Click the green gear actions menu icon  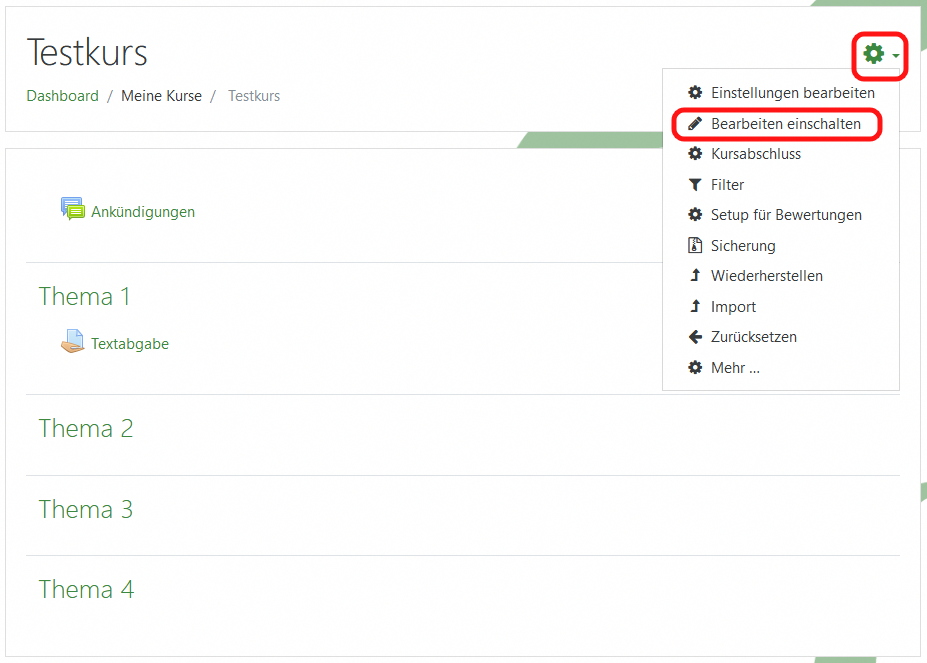click(x=874, y=54)
